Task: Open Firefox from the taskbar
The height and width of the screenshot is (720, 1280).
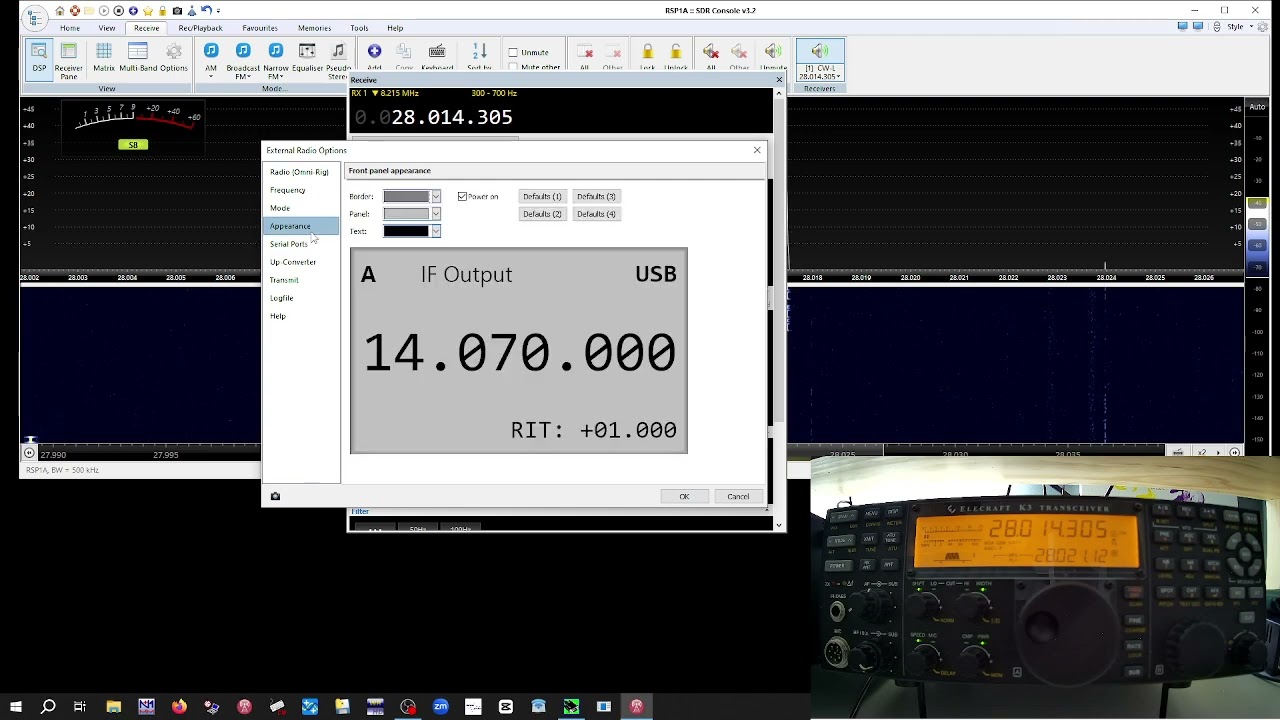Action: tap(179, 707)
